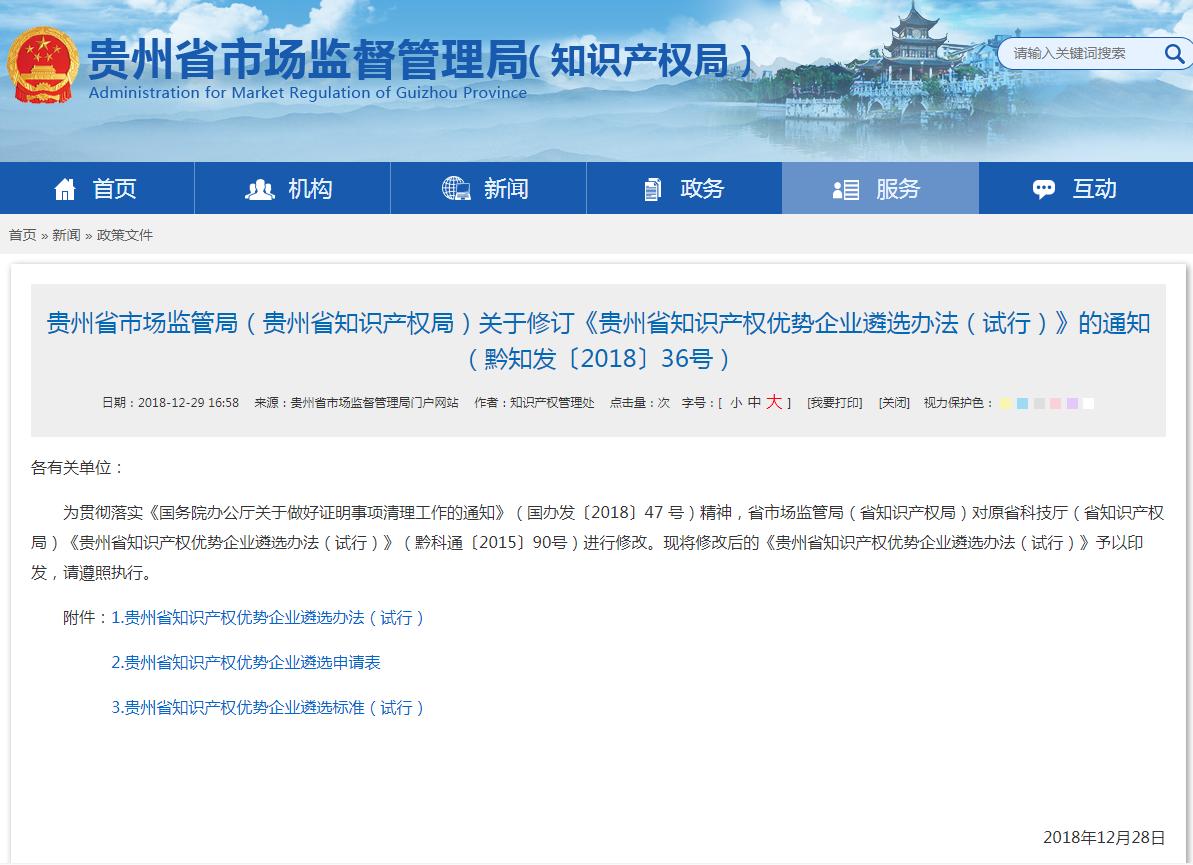Click the 我要打印 print link
The width and height of the screenshot is (1193, 865).
pos(834,402)
